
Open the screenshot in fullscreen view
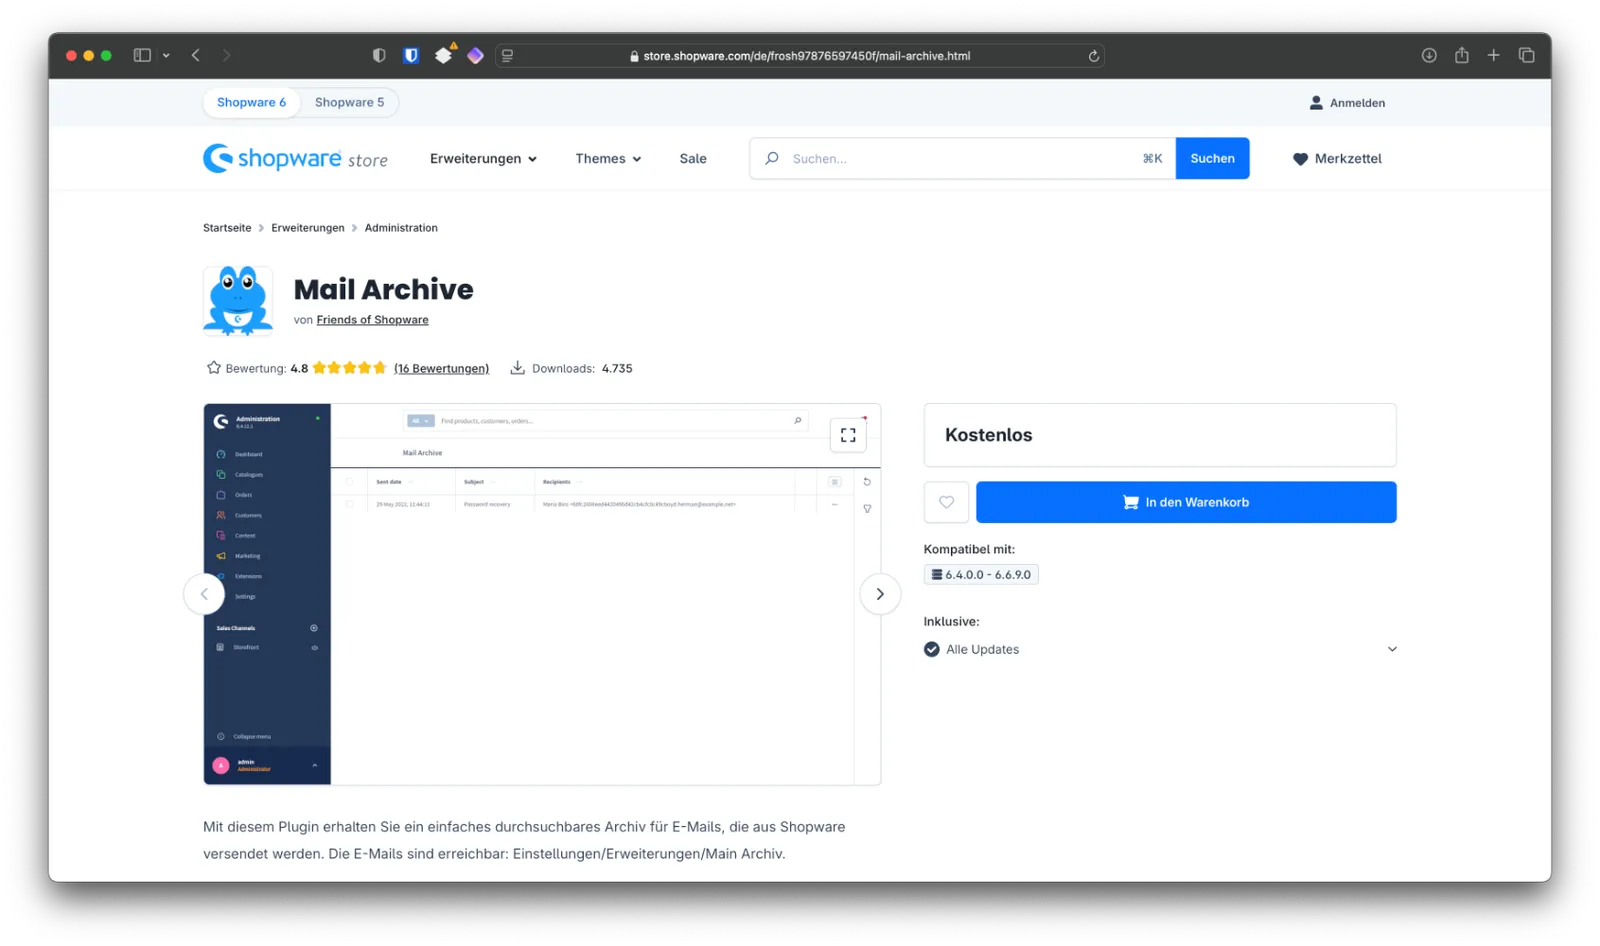tap(847, 435)
